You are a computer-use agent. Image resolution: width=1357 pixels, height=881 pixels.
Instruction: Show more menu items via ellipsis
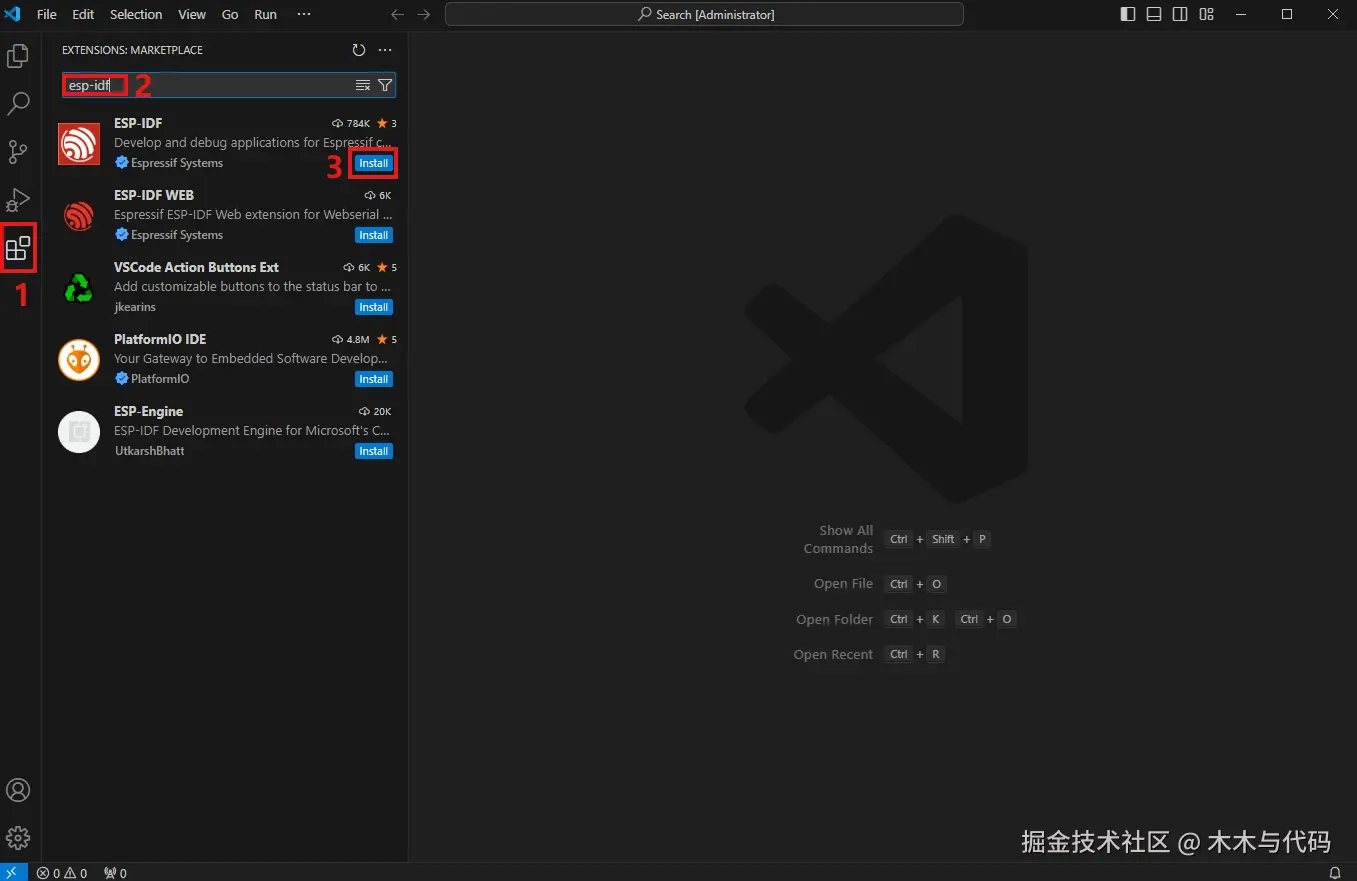point(304,14)
